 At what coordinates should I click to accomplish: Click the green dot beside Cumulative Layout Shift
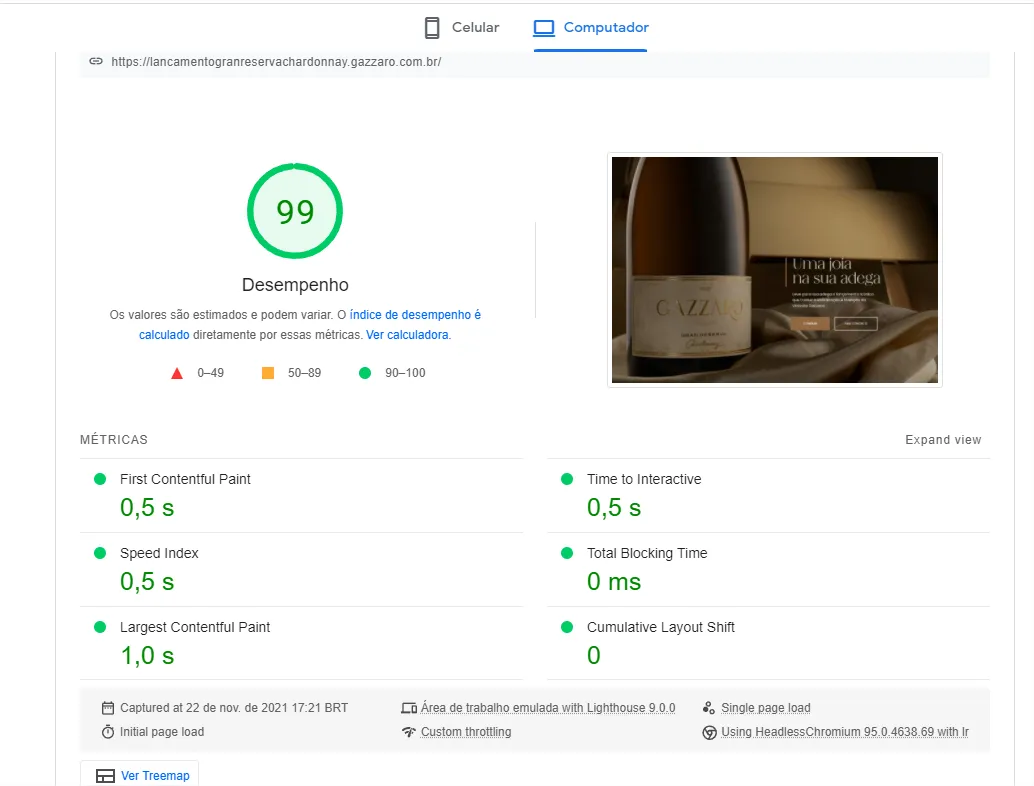point(567,627)
